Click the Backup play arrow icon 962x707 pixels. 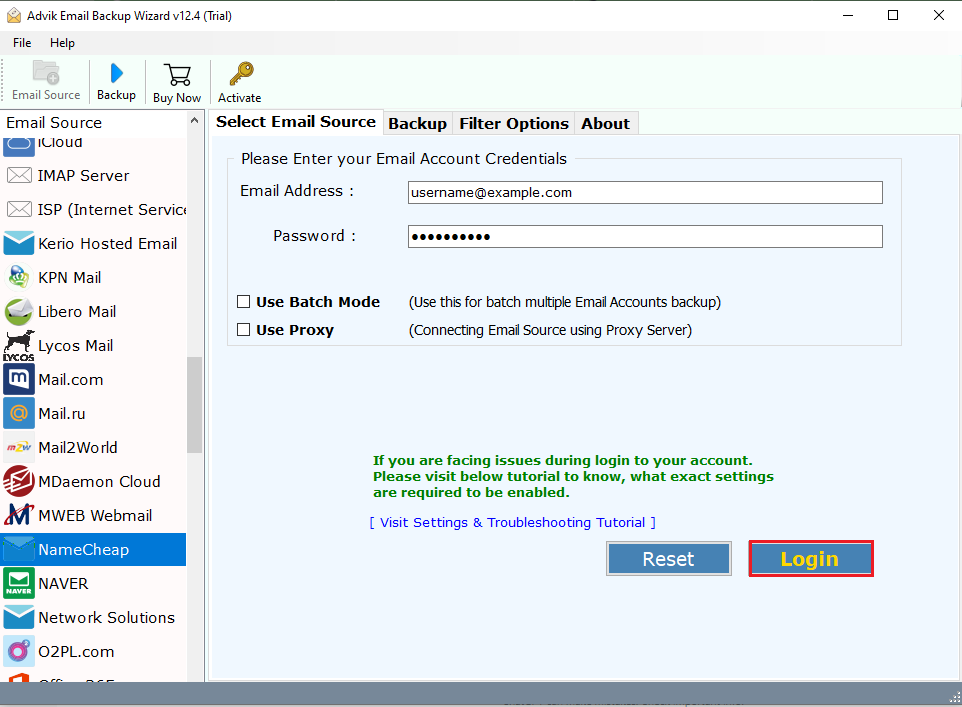(116, 73)
